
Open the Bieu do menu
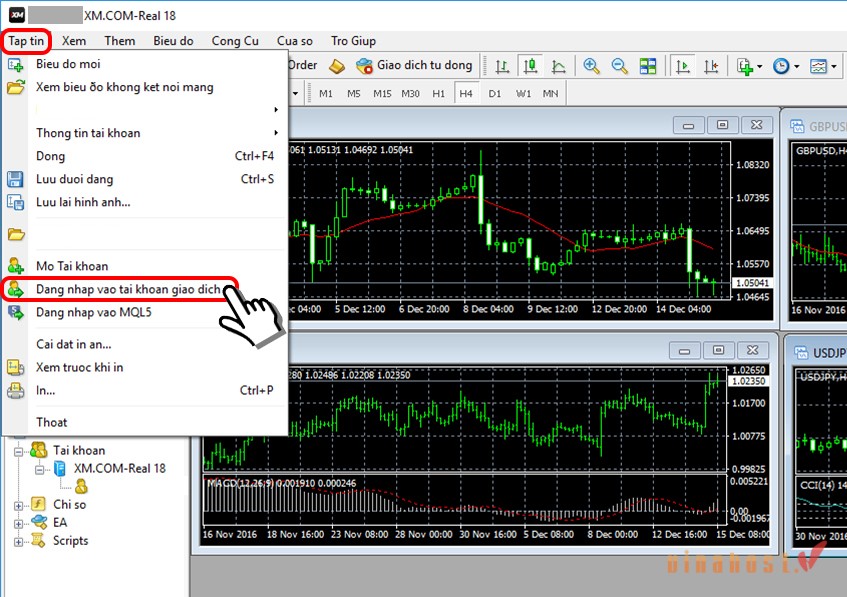[x=173, y=41]
